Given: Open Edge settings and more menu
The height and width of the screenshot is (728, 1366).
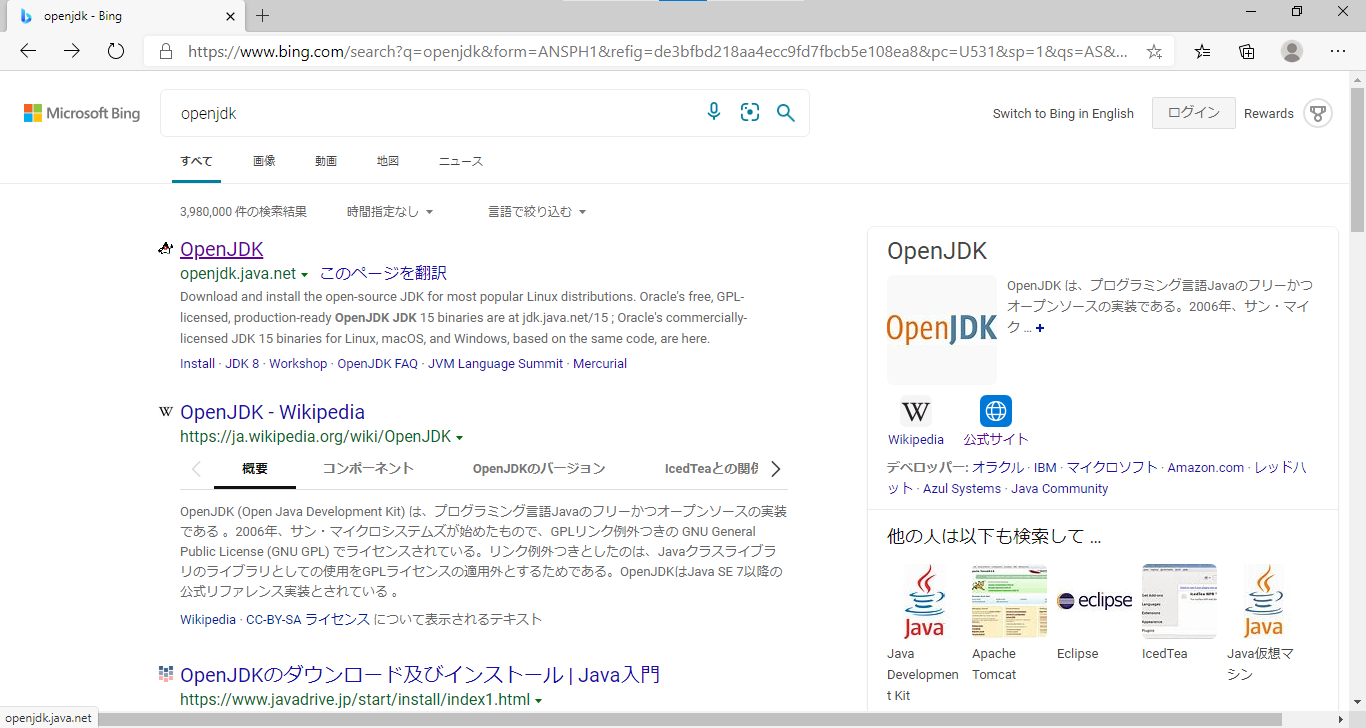Looking at the screenshot, I should point(1338,51).
